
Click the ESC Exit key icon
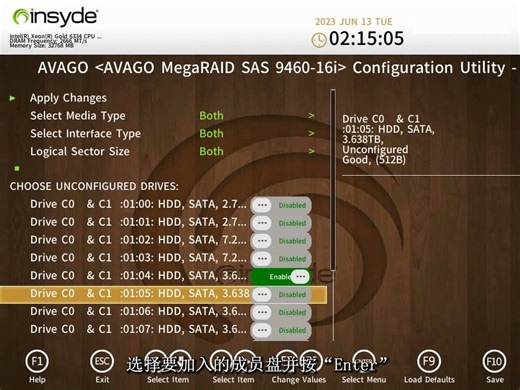(x=102, y=362)
